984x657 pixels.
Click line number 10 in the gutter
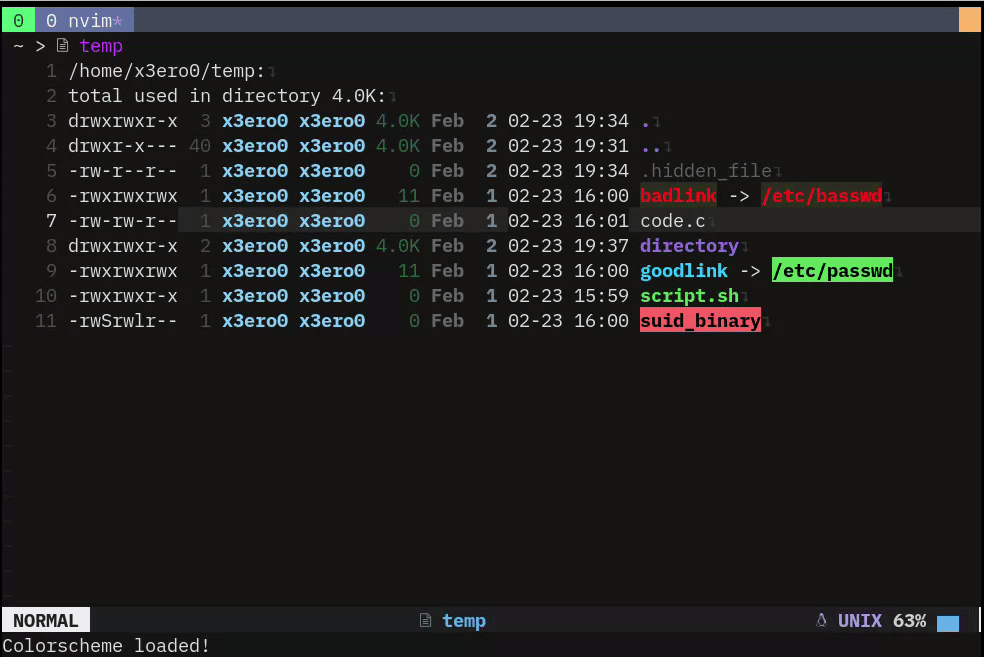click(46, 296)
